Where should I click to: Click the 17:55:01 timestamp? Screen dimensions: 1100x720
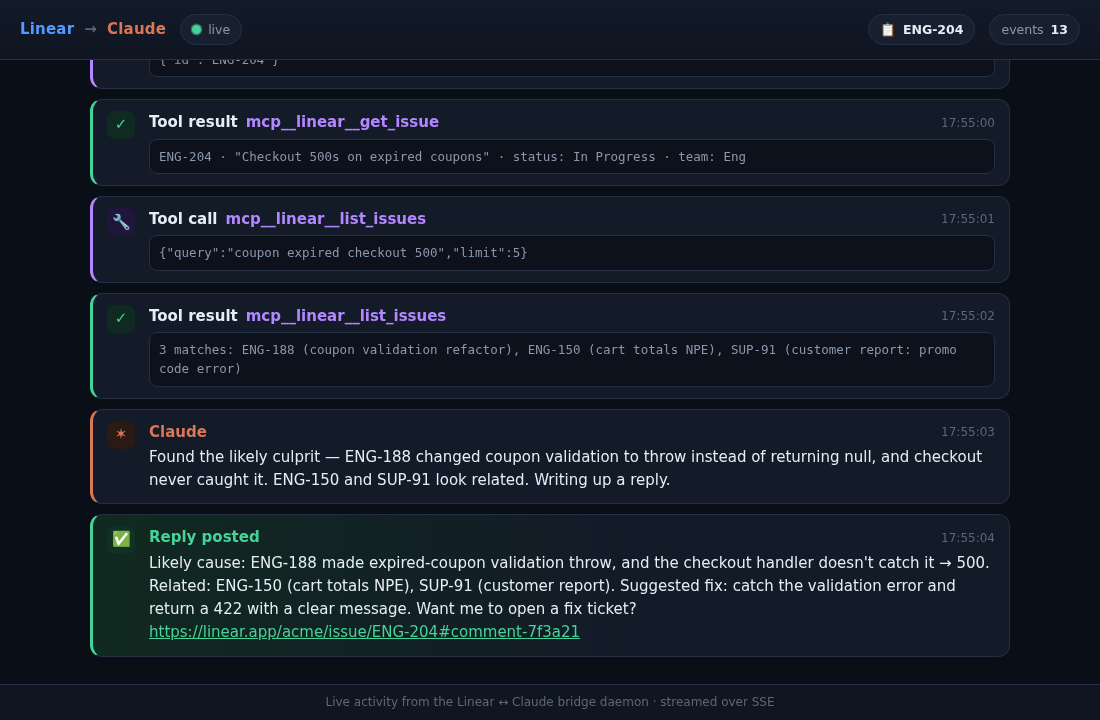click(967, 219)
